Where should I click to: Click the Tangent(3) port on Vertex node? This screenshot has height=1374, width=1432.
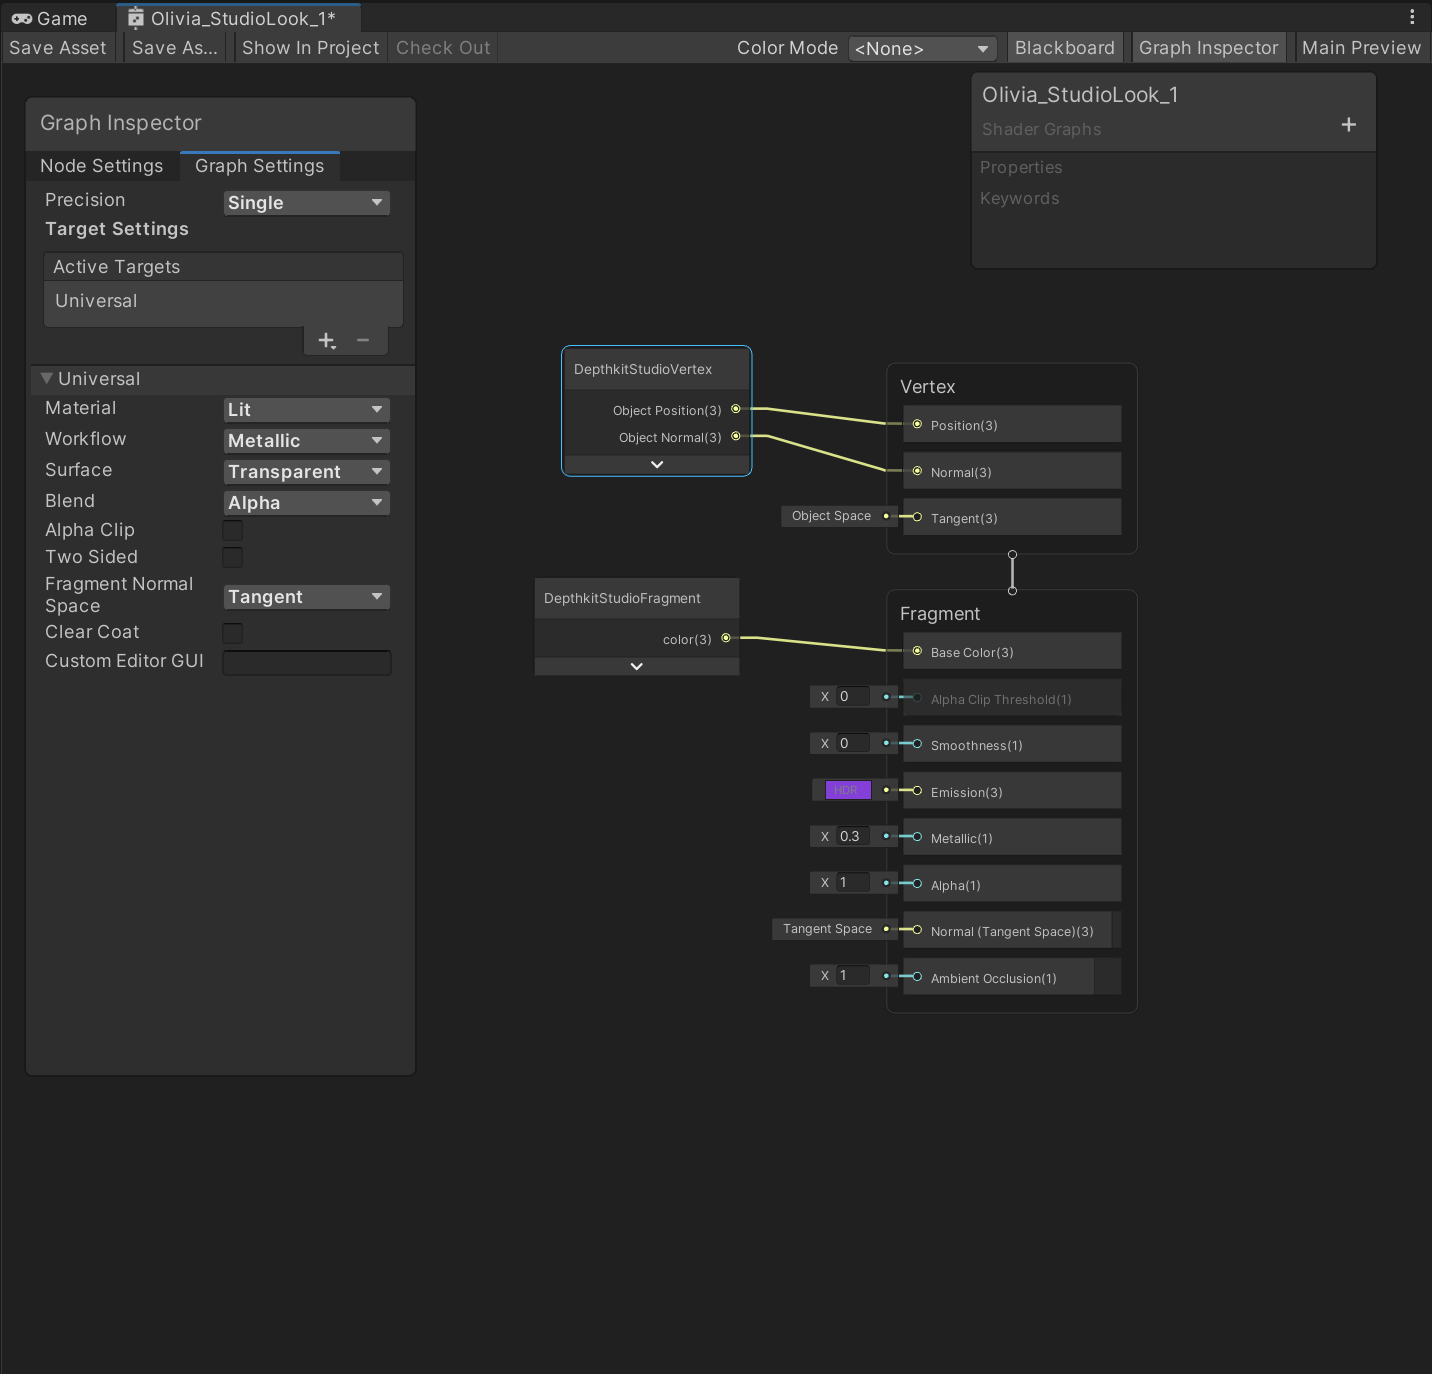916,517
